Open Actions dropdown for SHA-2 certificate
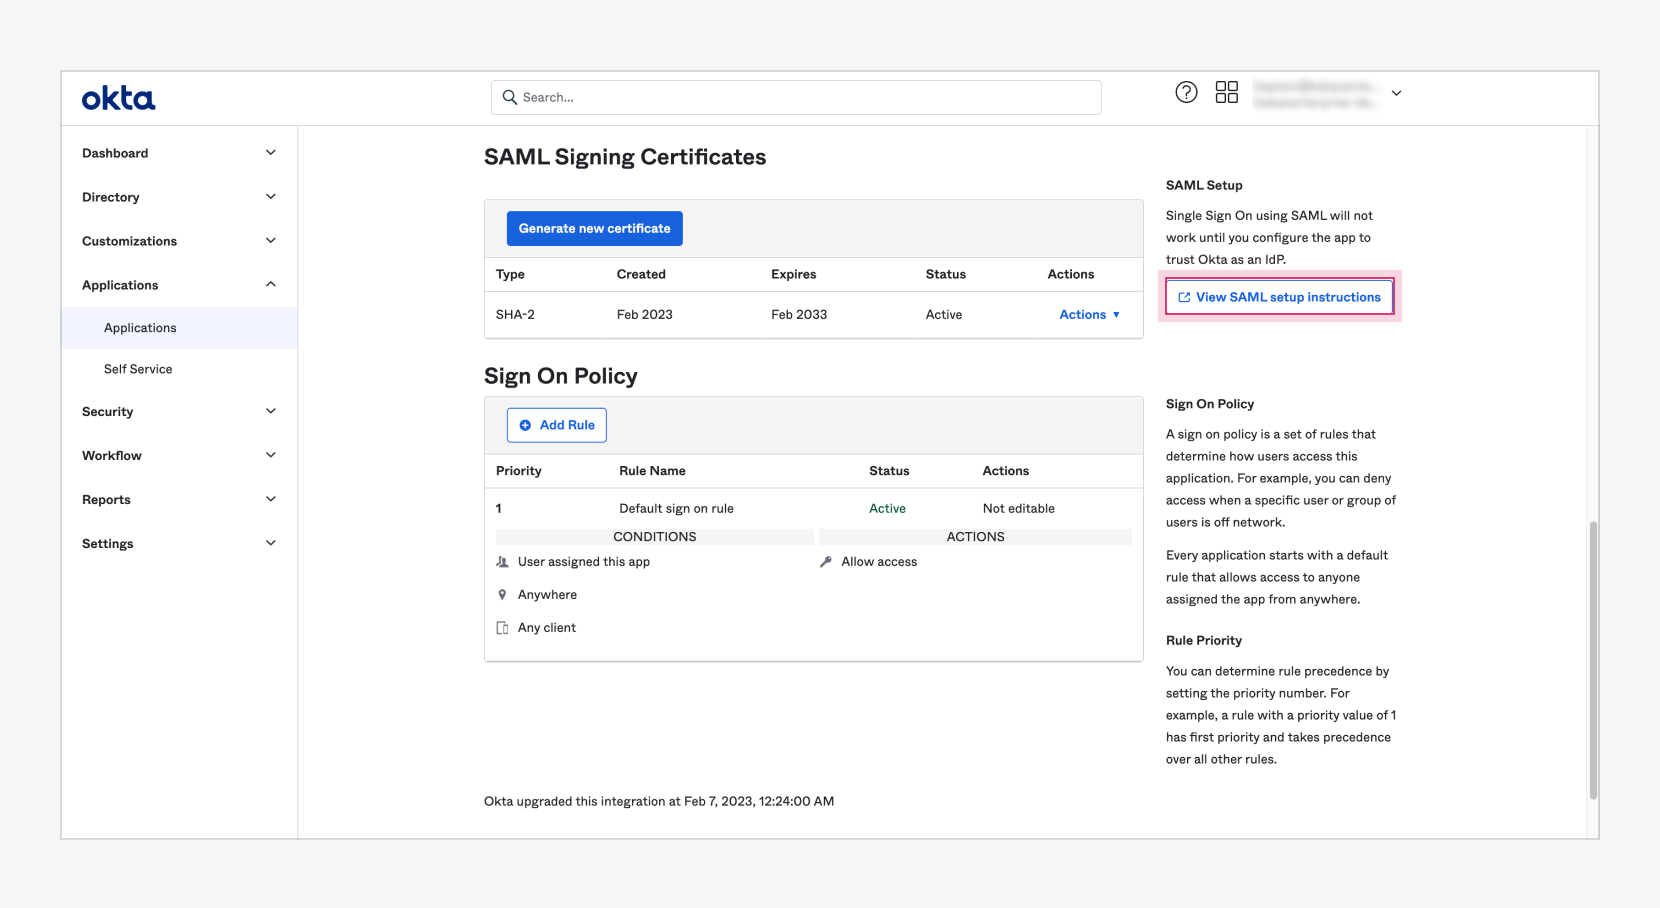 coord(1089,314)
